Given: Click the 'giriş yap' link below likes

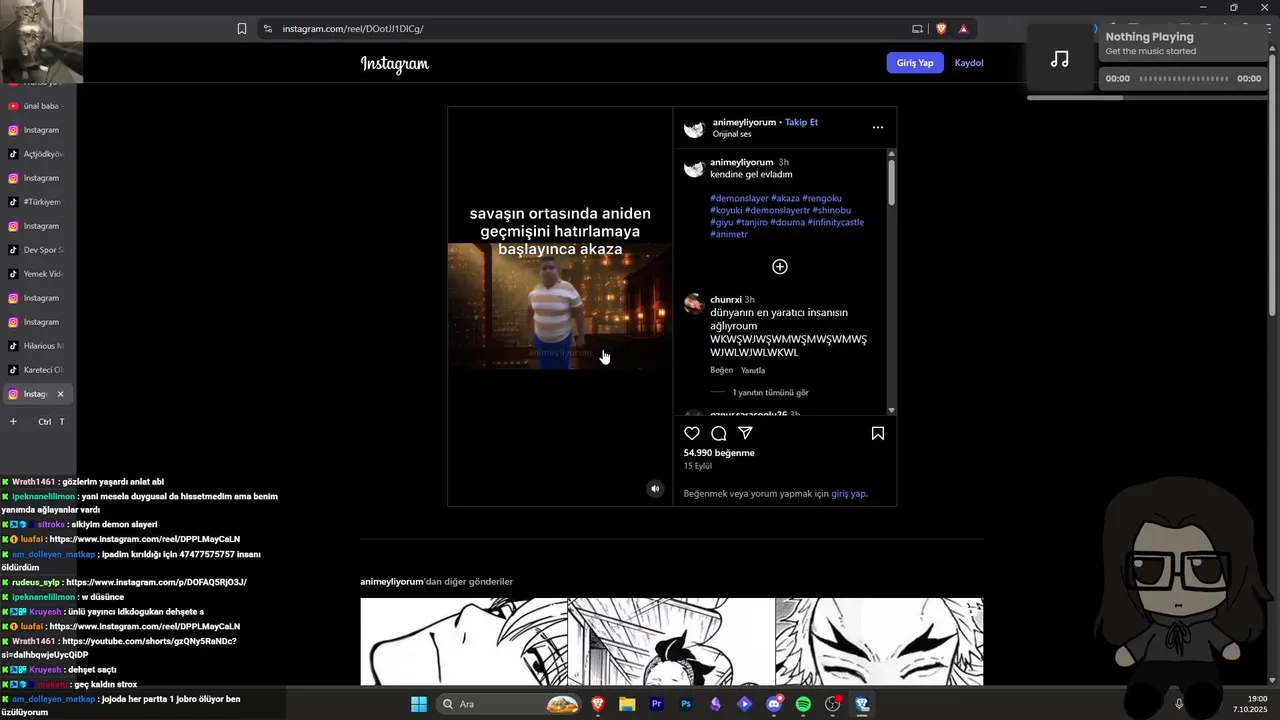Looking at the screenshot, I should [848, 494].
